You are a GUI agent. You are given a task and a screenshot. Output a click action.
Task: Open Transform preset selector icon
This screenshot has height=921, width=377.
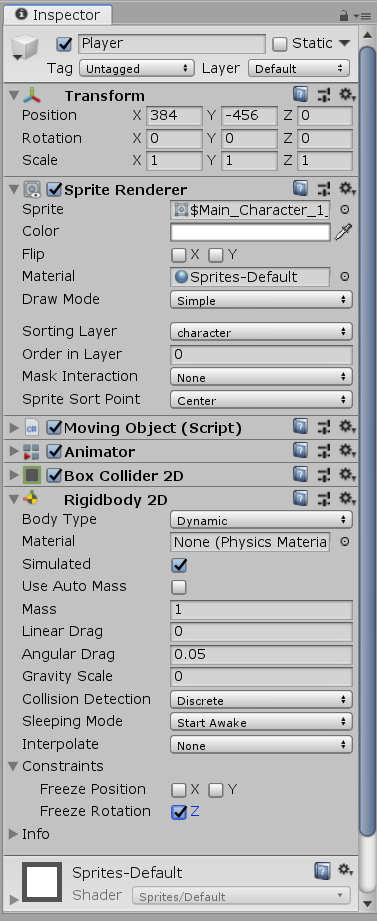point(324,95)
